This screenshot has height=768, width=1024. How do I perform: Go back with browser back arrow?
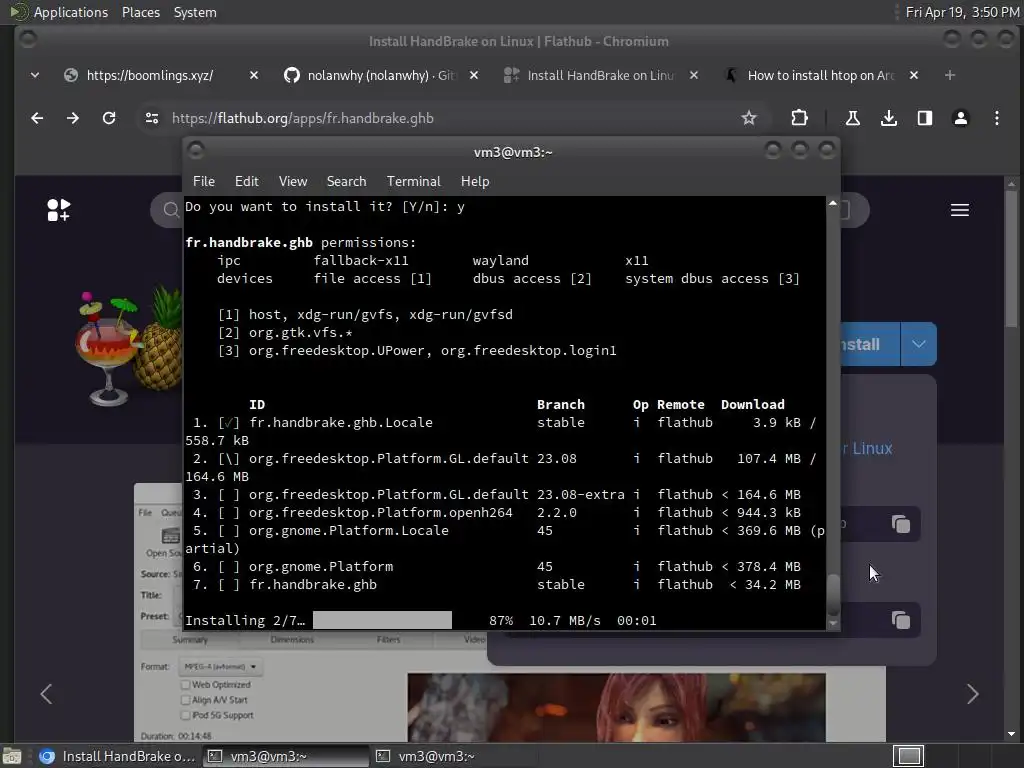37,118
